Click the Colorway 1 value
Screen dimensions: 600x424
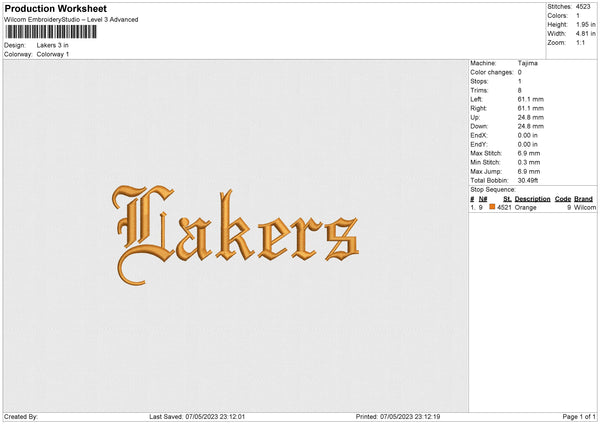coord(53,54)
